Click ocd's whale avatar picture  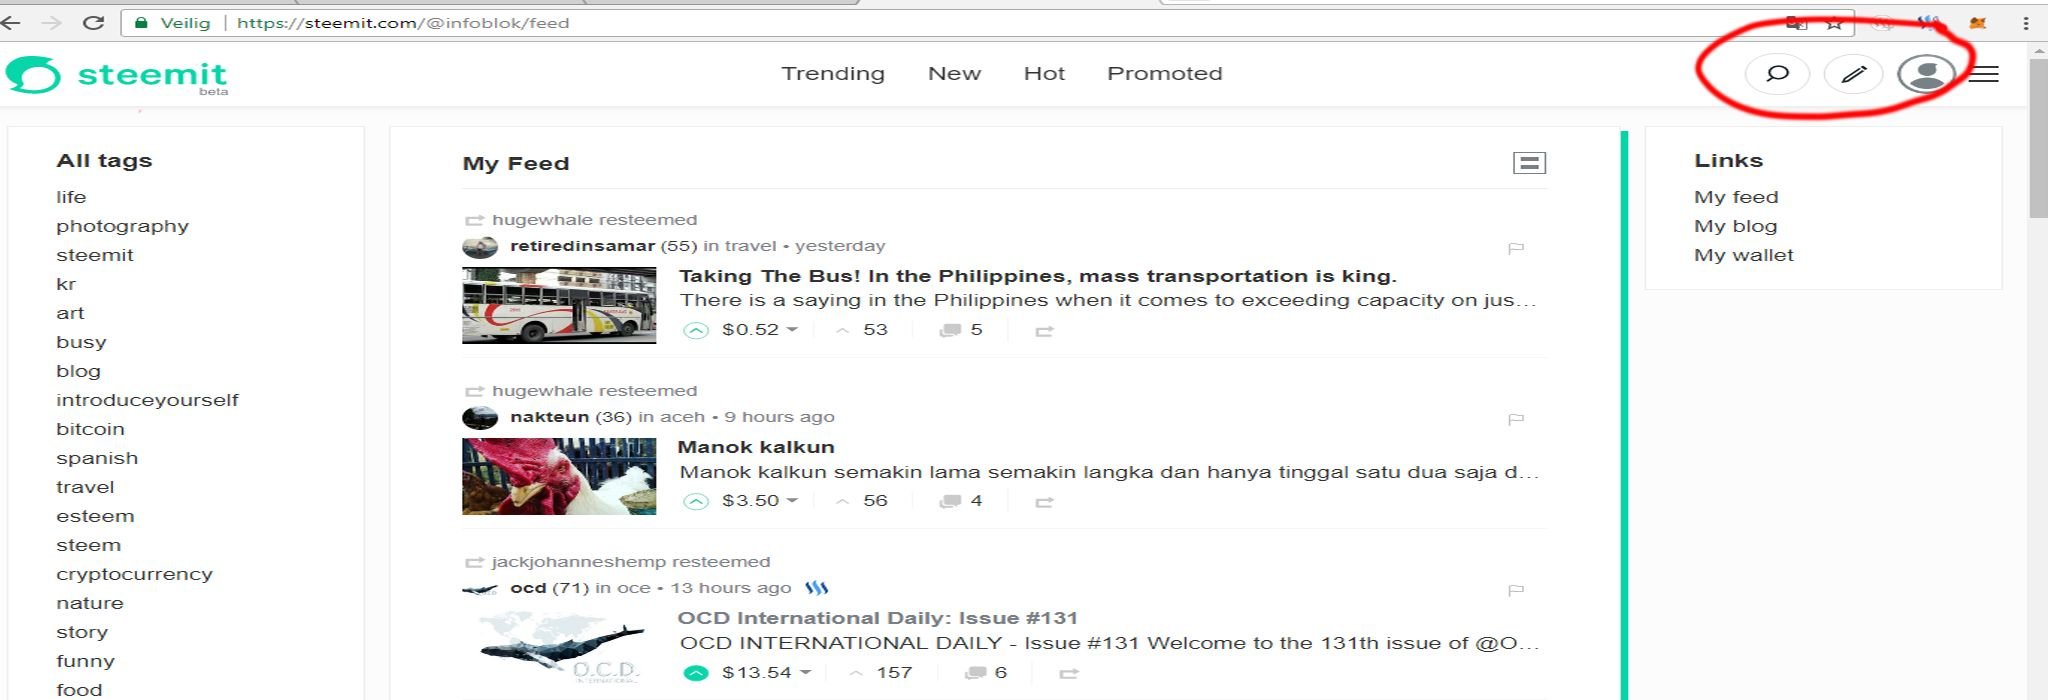click(x=480, y=589)
